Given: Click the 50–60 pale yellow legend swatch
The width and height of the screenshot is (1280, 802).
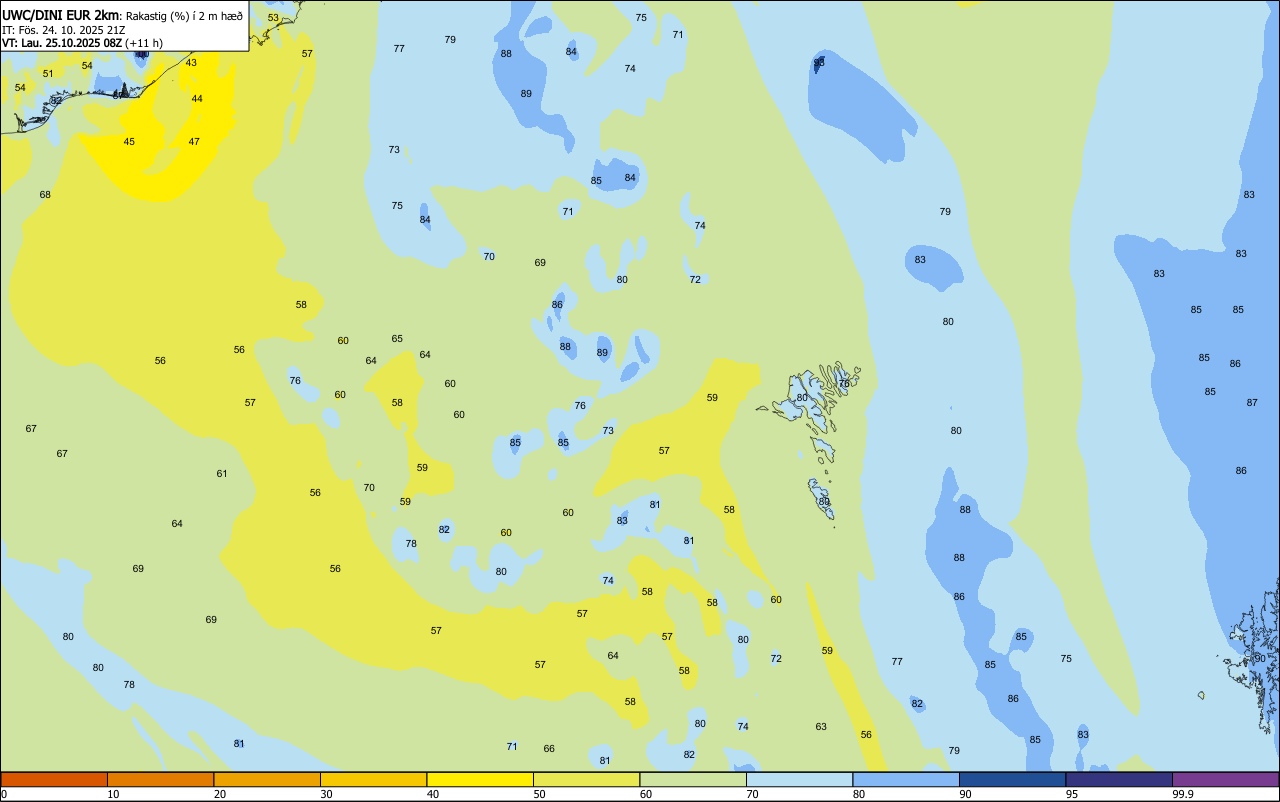Looking at the screenshot, I should (586, 779).
